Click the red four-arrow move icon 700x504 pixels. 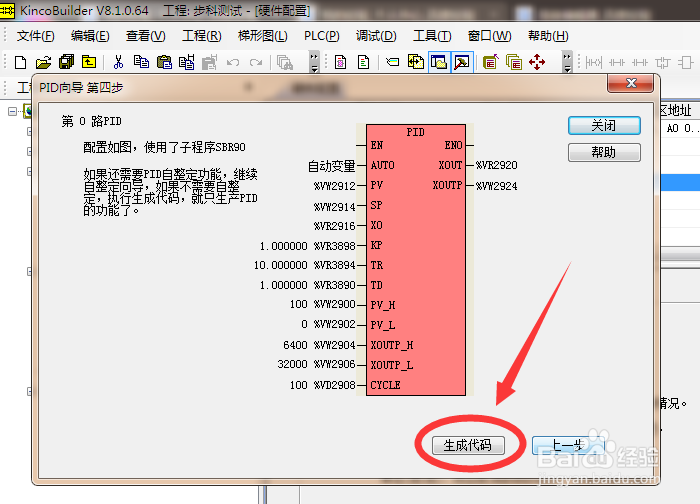(x=537, y=62)
